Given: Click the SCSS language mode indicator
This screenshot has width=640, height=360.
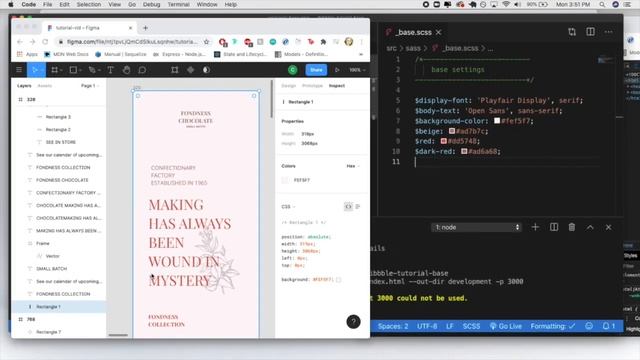Looking at the screenshot, I should click(x=471, y=326).
